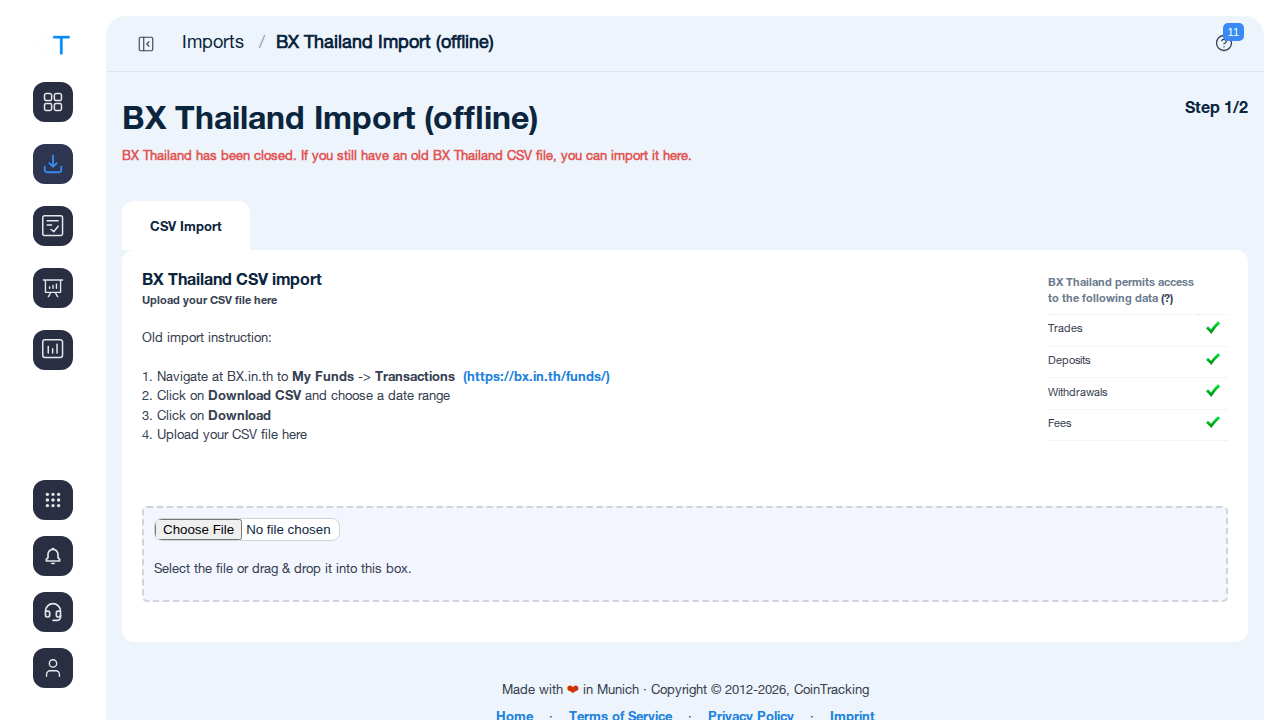
Task: Click 'Old import instruction:' text
Action: point(207,337)
